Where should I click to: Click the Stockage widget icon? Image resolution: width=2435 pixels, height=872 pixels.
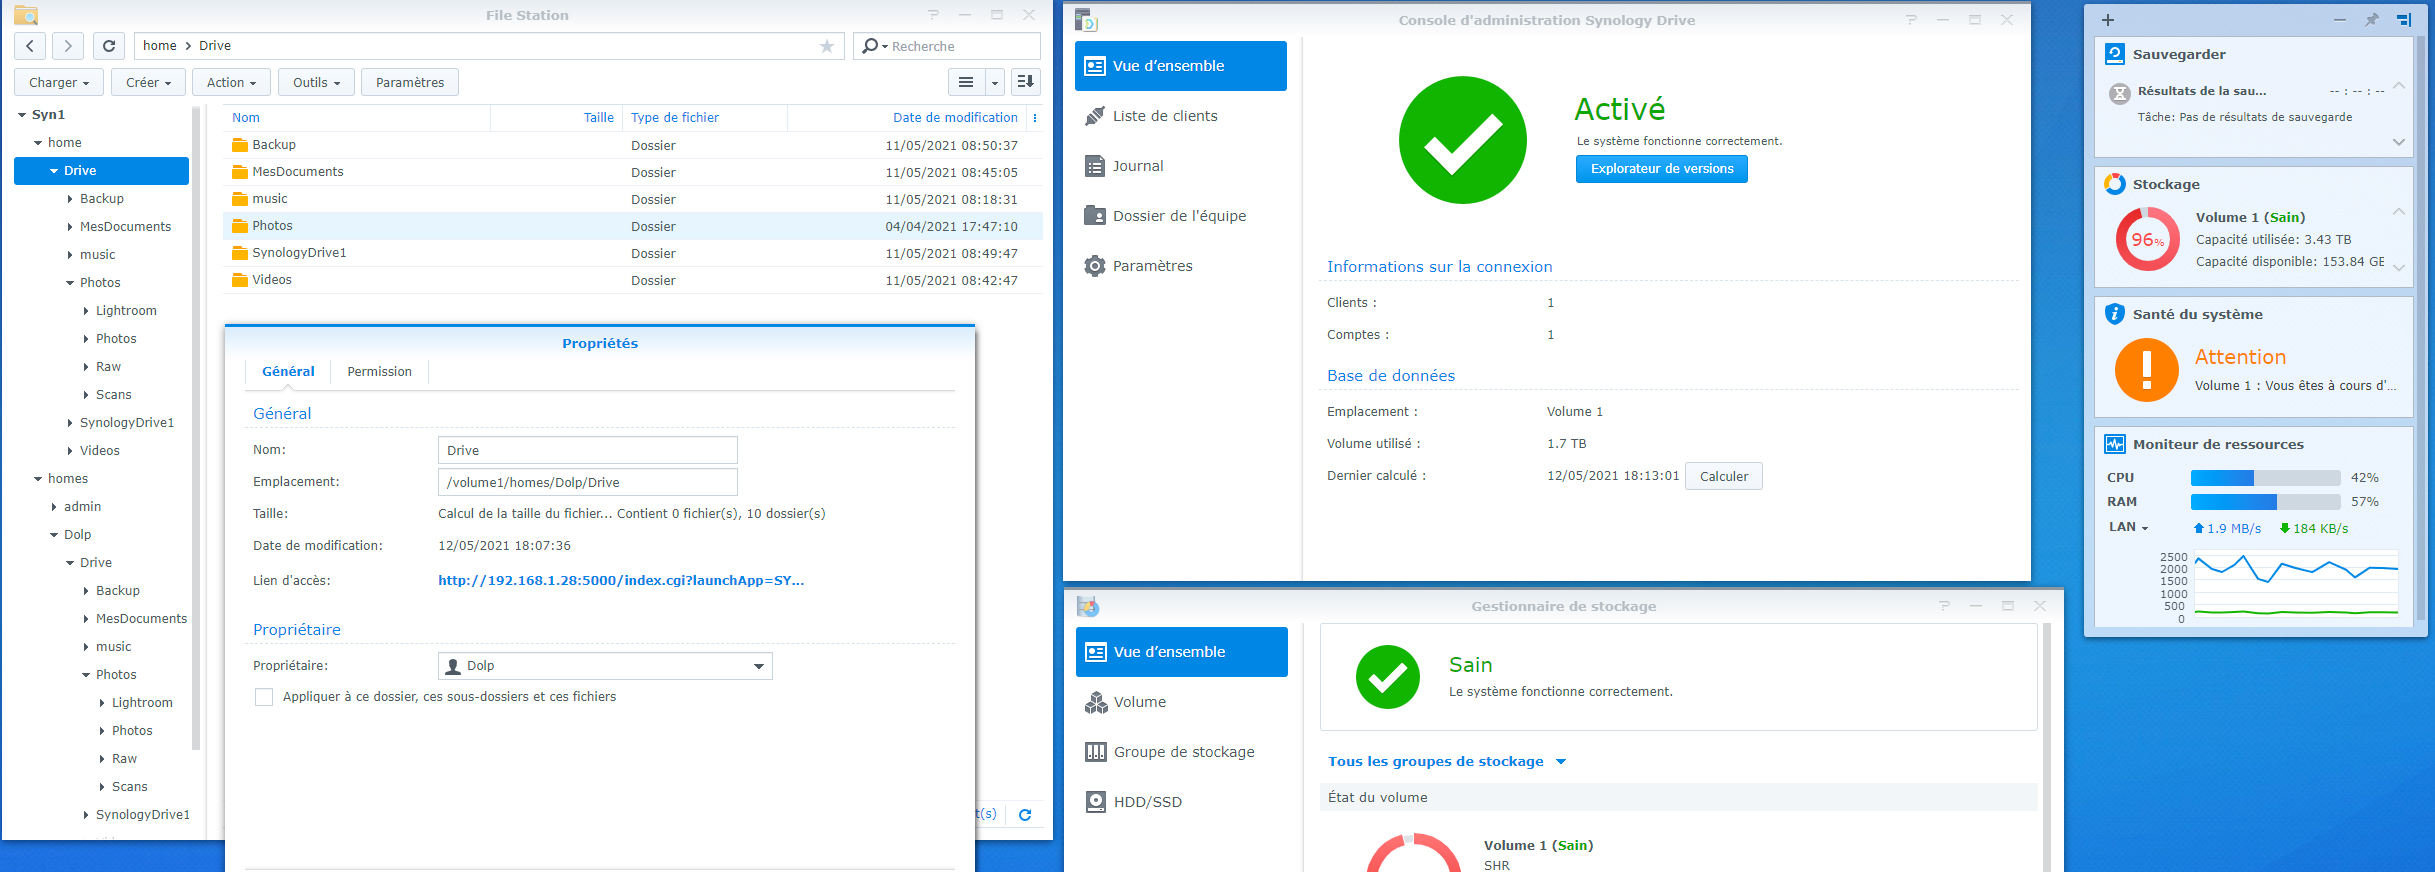point(2115,184)
